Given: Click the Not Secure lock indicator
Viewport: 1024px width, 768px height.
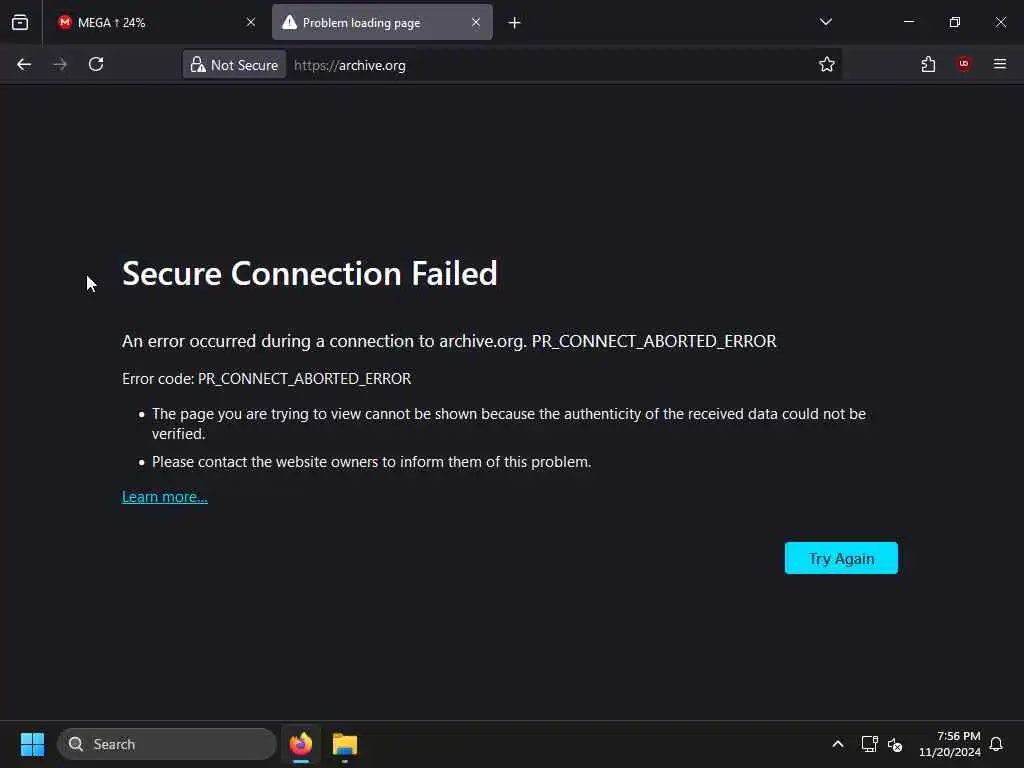Looking at the screenshot, I should (x=234, y=65).
